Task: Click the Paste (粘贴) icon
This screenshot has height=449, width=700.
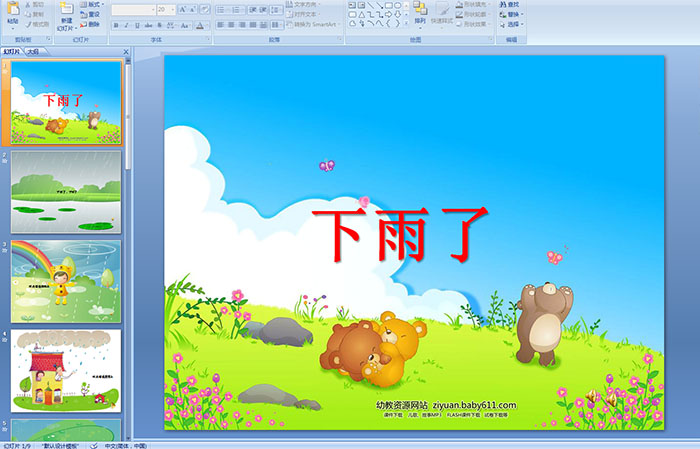Action: tap(12, 11)
